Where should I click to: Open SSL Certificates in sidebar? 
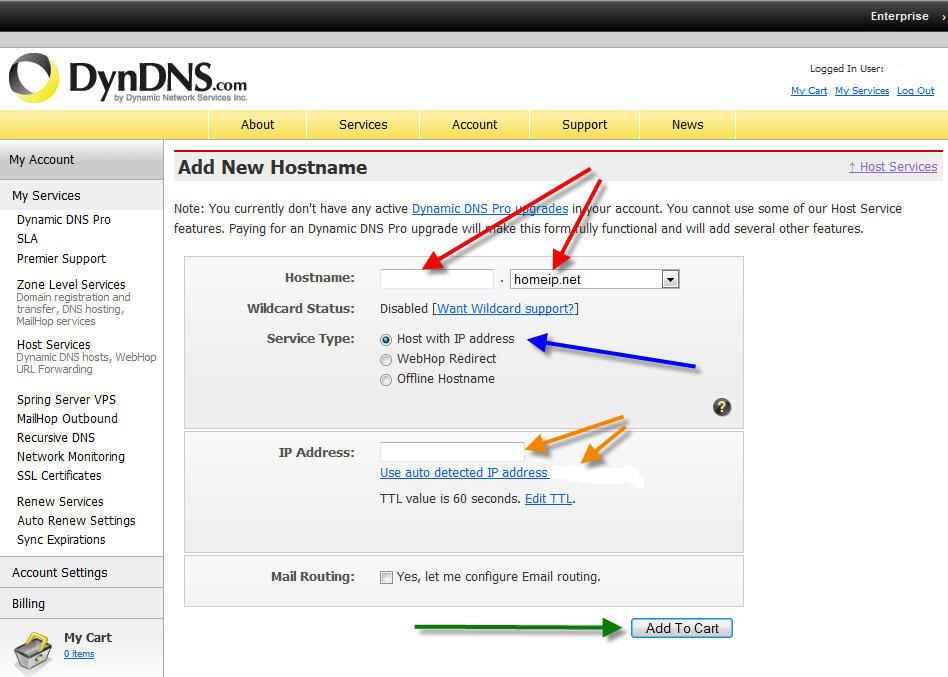click(59, 476)
